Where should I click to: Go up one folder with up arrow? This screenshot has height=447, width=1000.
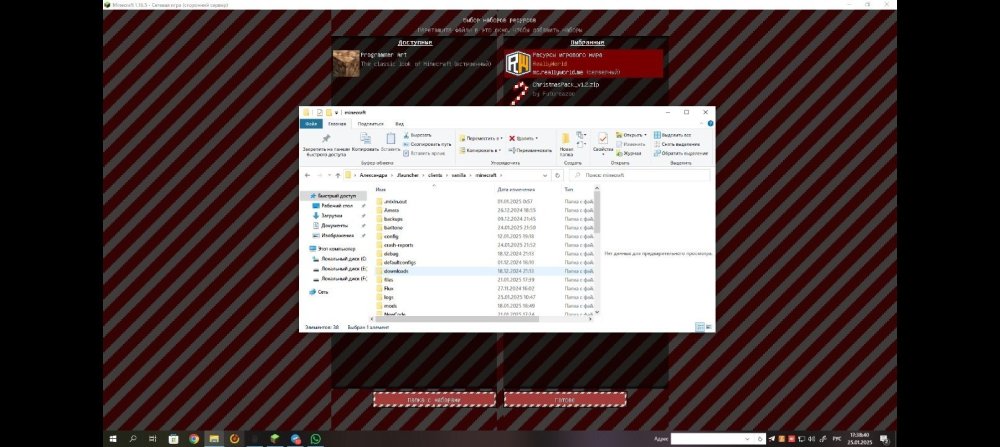pos(337,175)
